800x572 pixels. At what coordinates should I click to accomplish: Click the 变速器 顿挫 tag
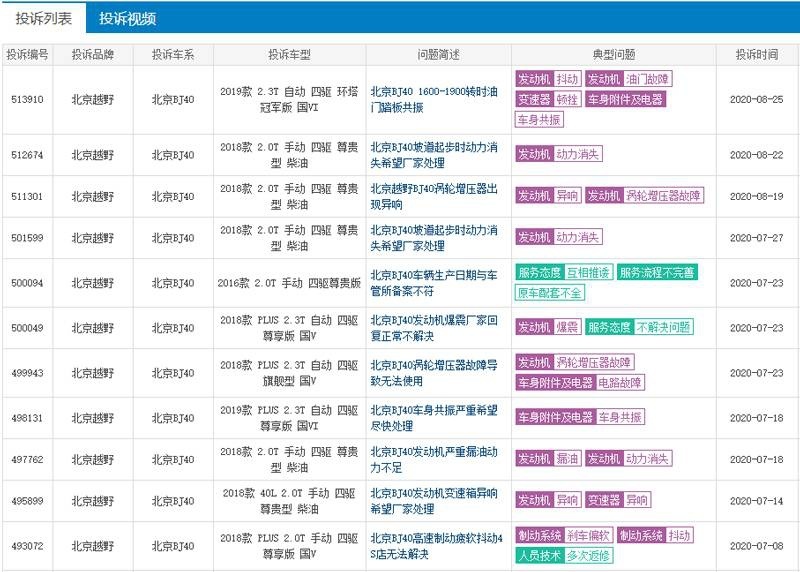point(548,100)
